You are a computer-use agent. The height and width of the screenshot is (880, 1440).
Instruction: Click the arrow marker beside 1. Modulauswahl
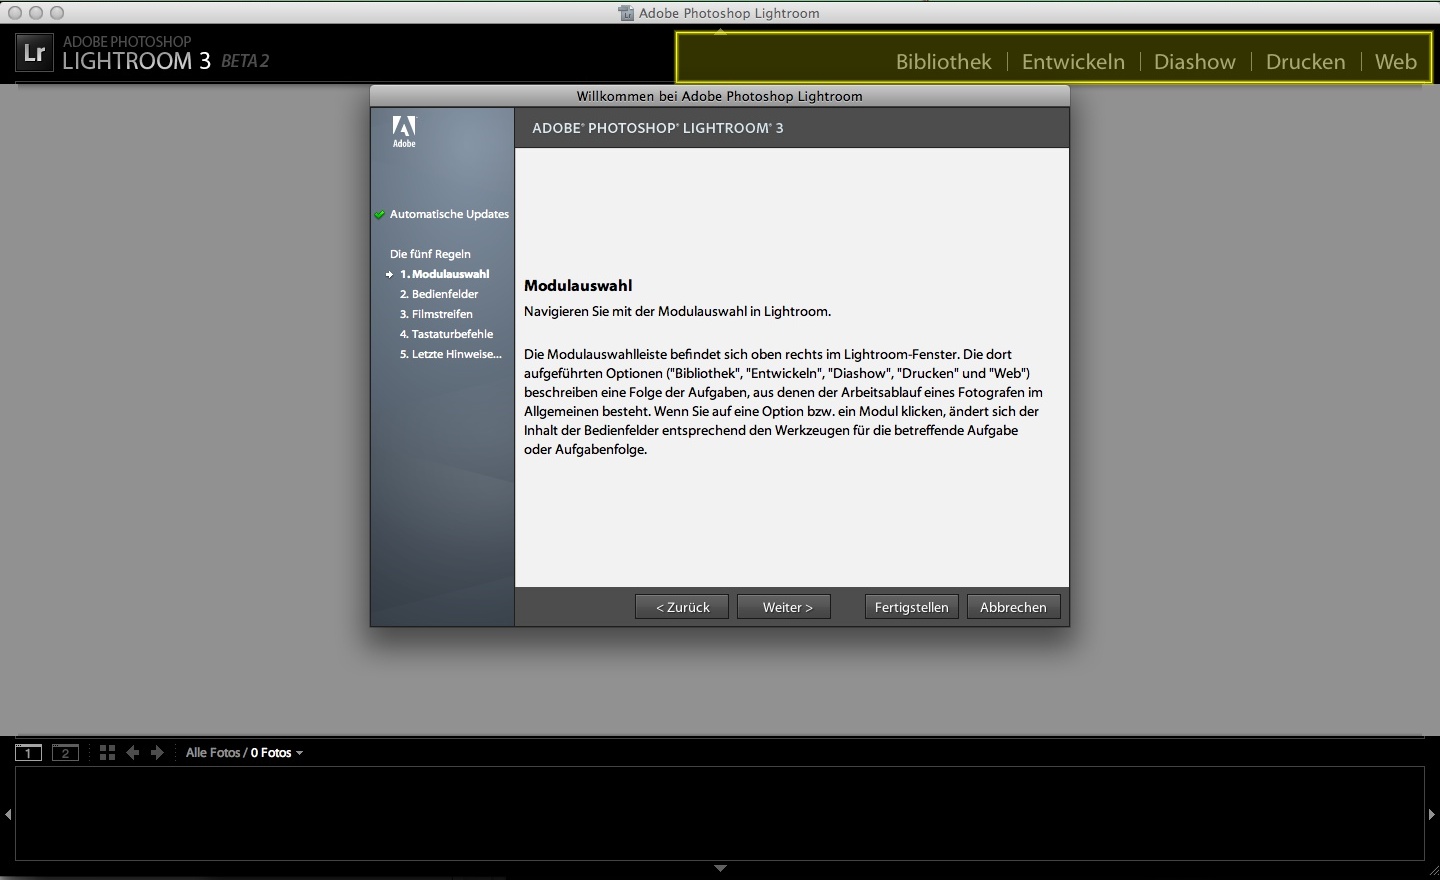(388, 274)
